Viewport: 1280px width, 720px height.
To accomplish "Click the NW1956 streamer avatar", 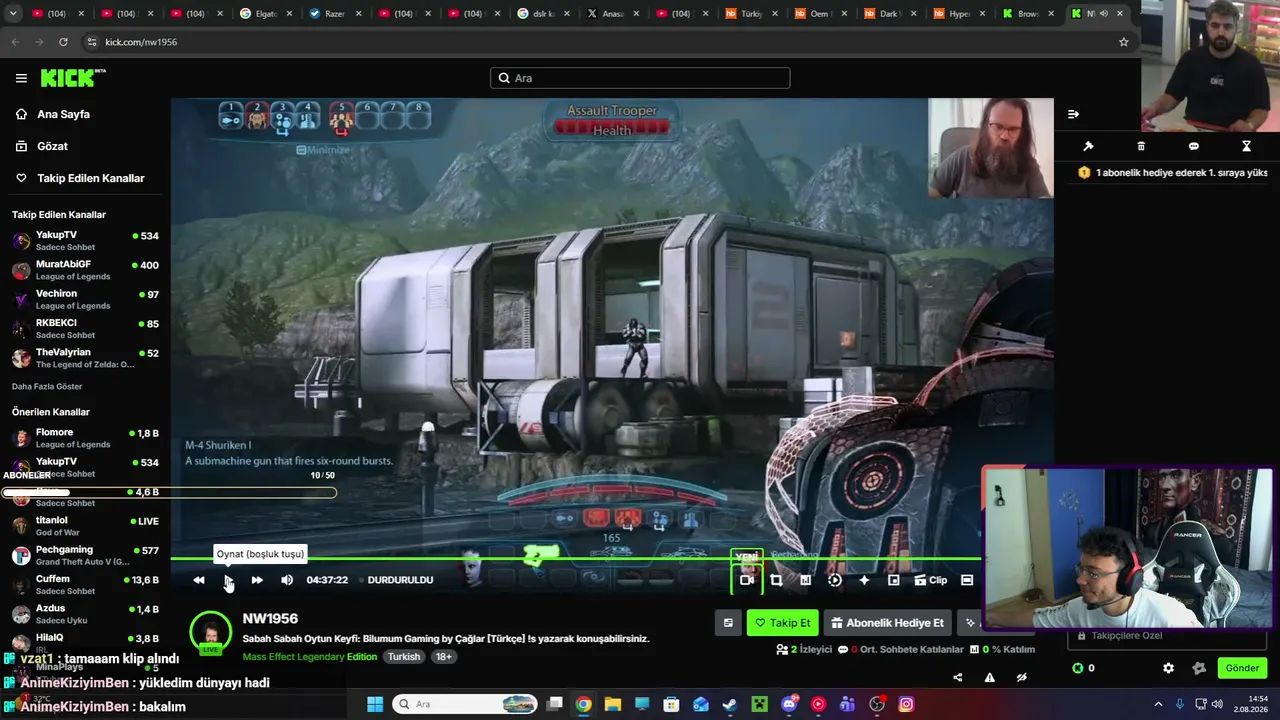I will click(211, 632).
